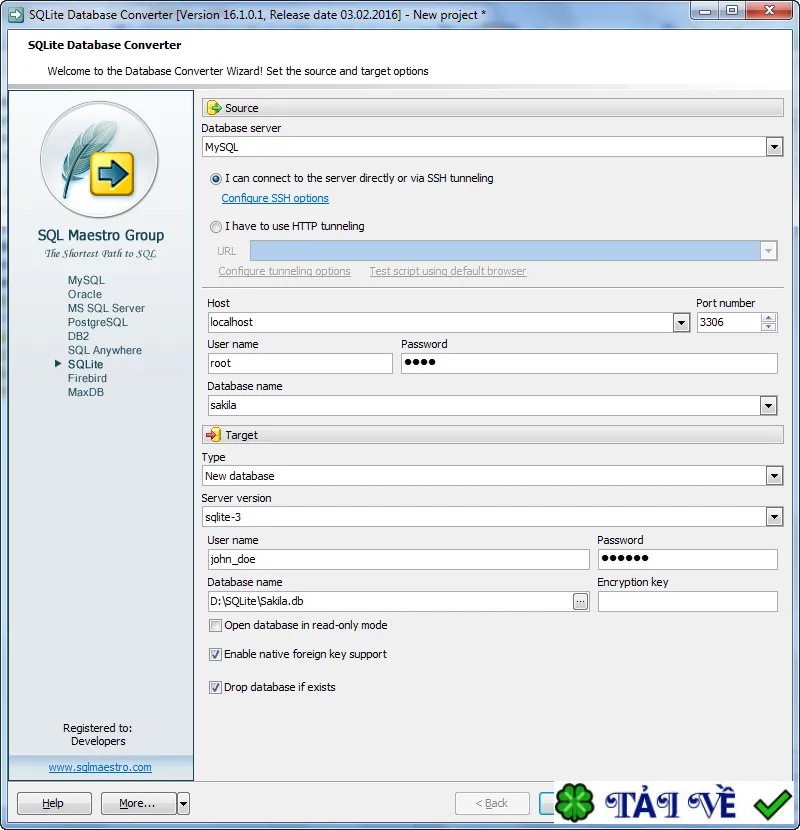Viewport: 800px width, 830px height.
Task: Uncheck Drop database if exists
Action: (215, 688)
